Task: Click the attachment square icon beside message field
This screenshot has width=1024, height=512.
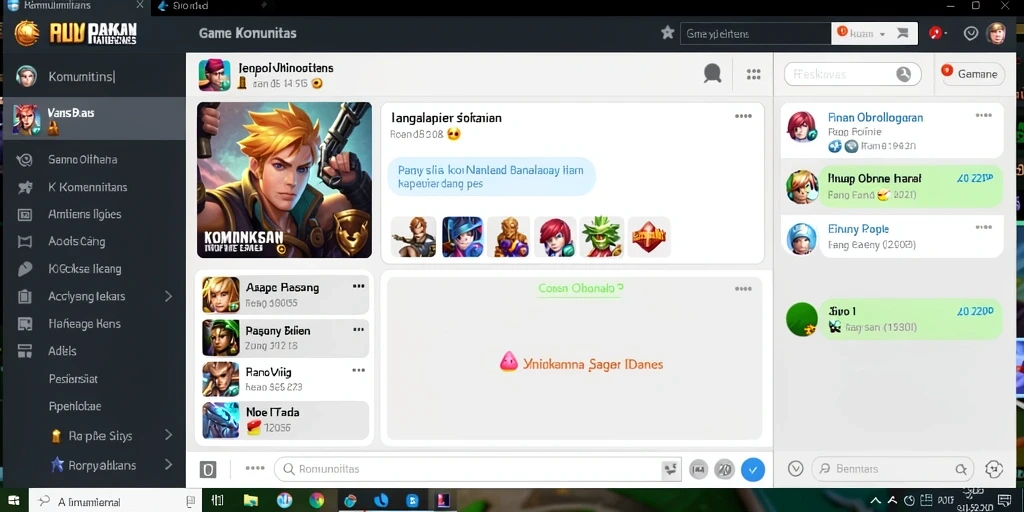Action: pyautogui.click(x=208, y=469)
